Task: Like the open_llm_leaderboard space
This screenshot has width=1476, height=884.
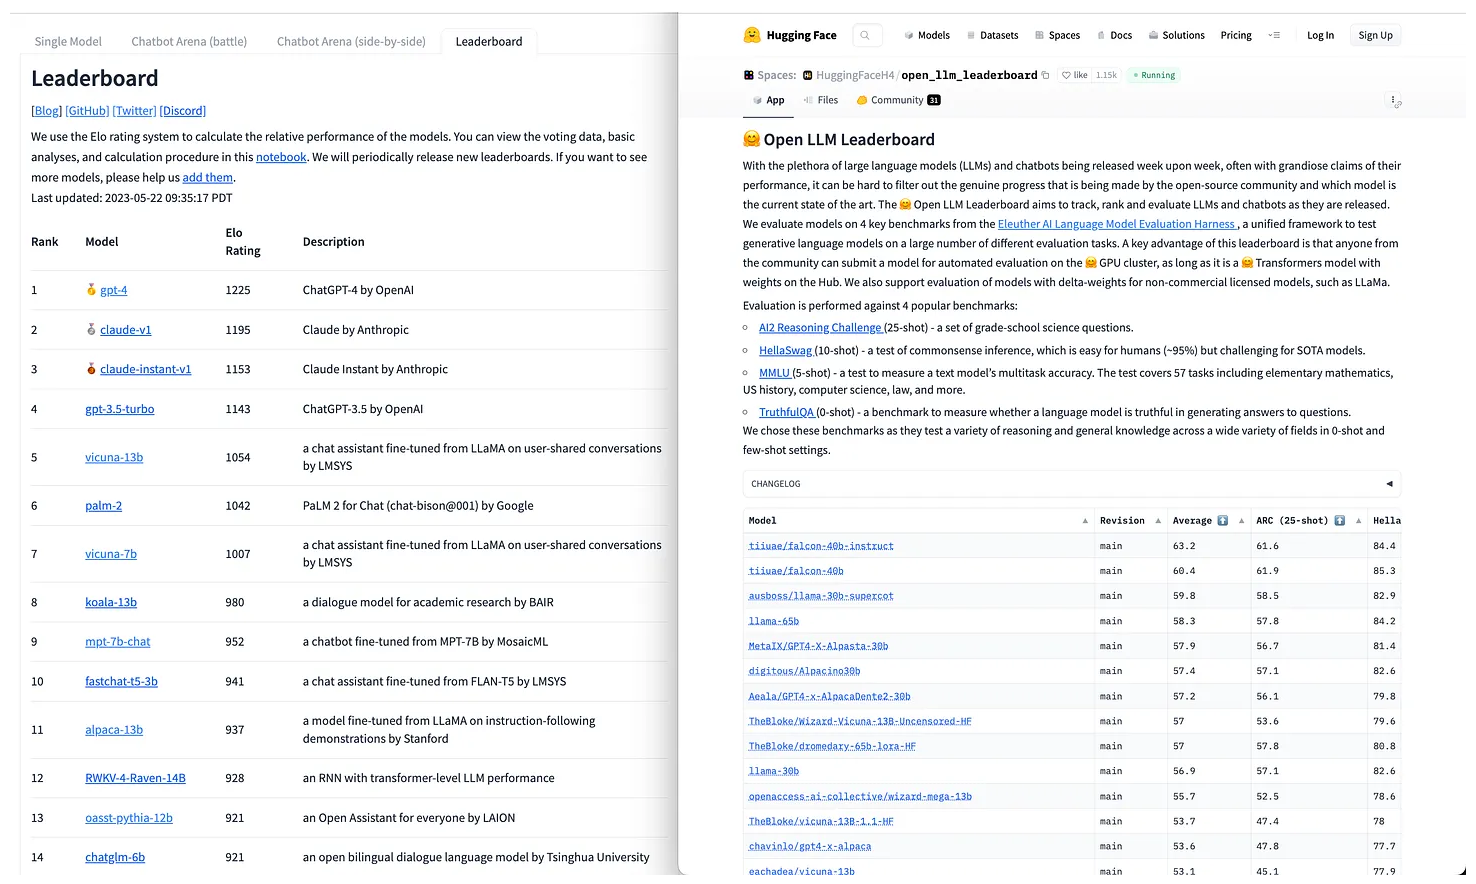Action: [1075, 75]
